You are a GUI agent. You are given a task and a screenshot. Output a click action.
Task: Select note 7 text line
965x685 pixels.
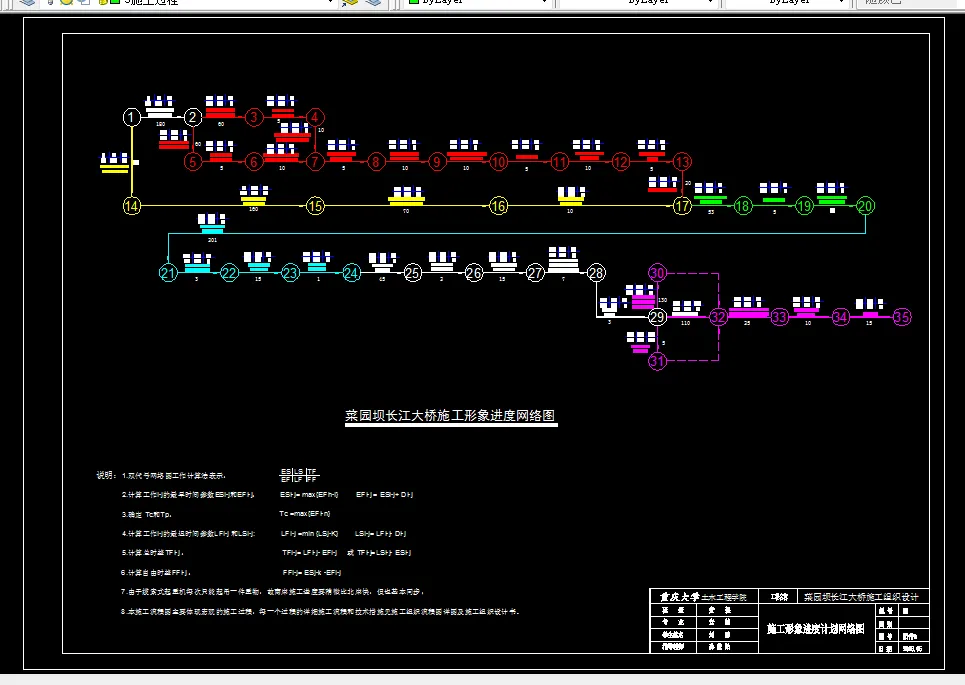pyautogui.click(x=273, y=591)
